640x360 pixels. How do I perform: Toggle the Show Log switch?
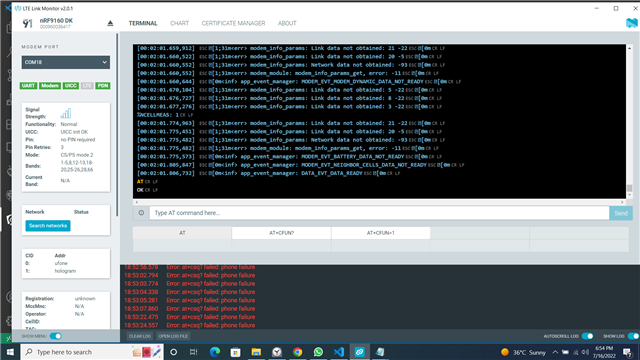pos(633,336)
